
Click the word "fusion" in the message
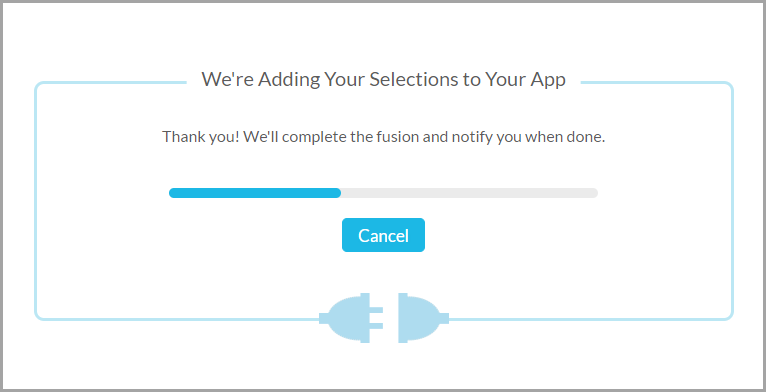click(391, 136)
